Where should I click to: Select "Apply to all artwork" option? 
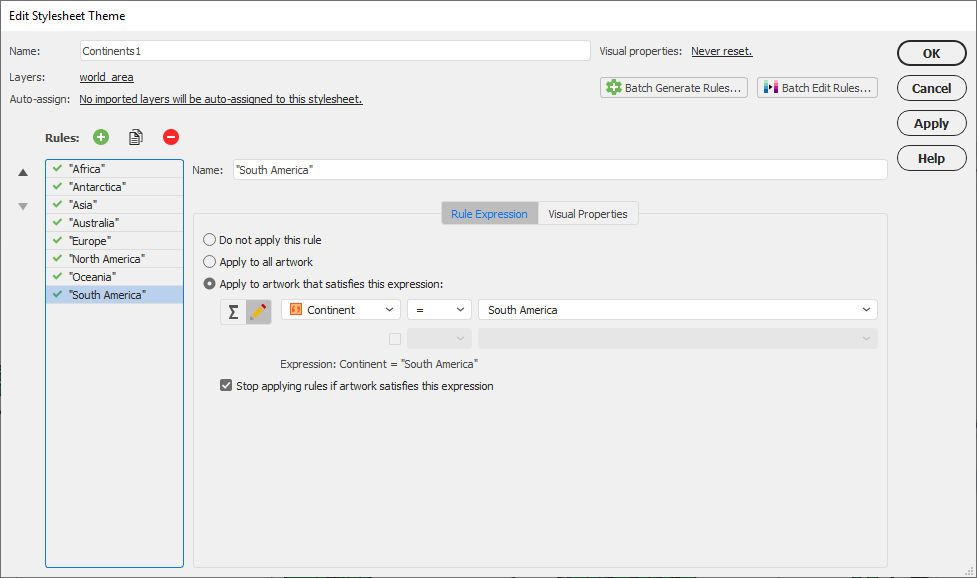pyautogui.click(x=209, y=262)
